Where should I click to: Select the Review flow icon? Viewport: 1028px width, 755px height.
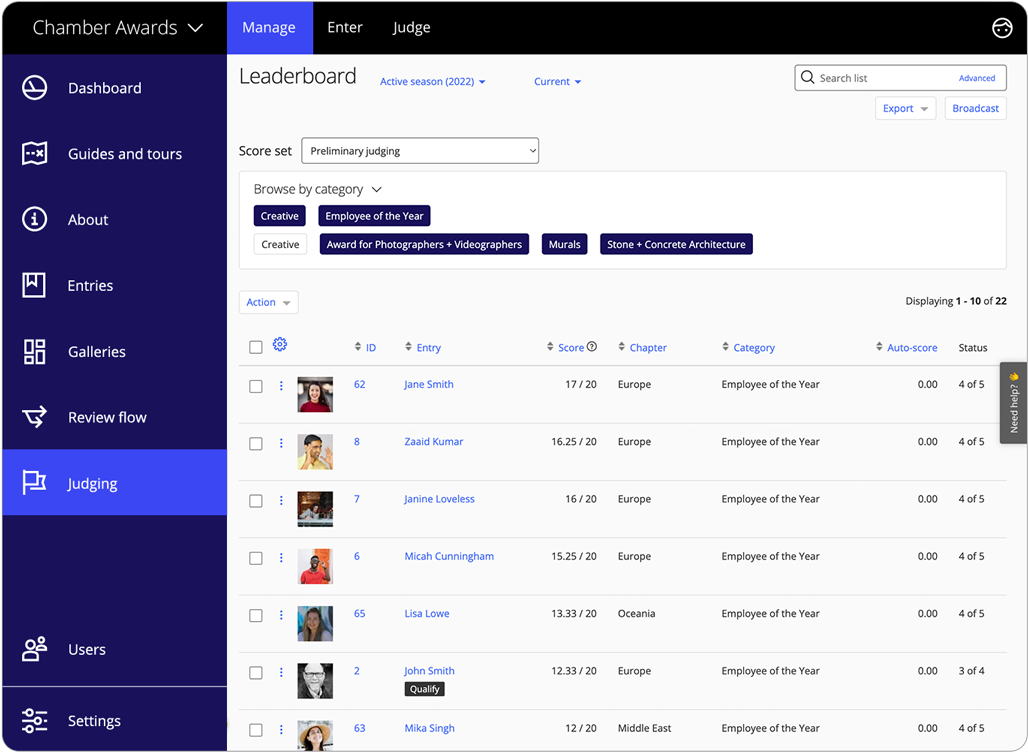(x=33, y=417)
